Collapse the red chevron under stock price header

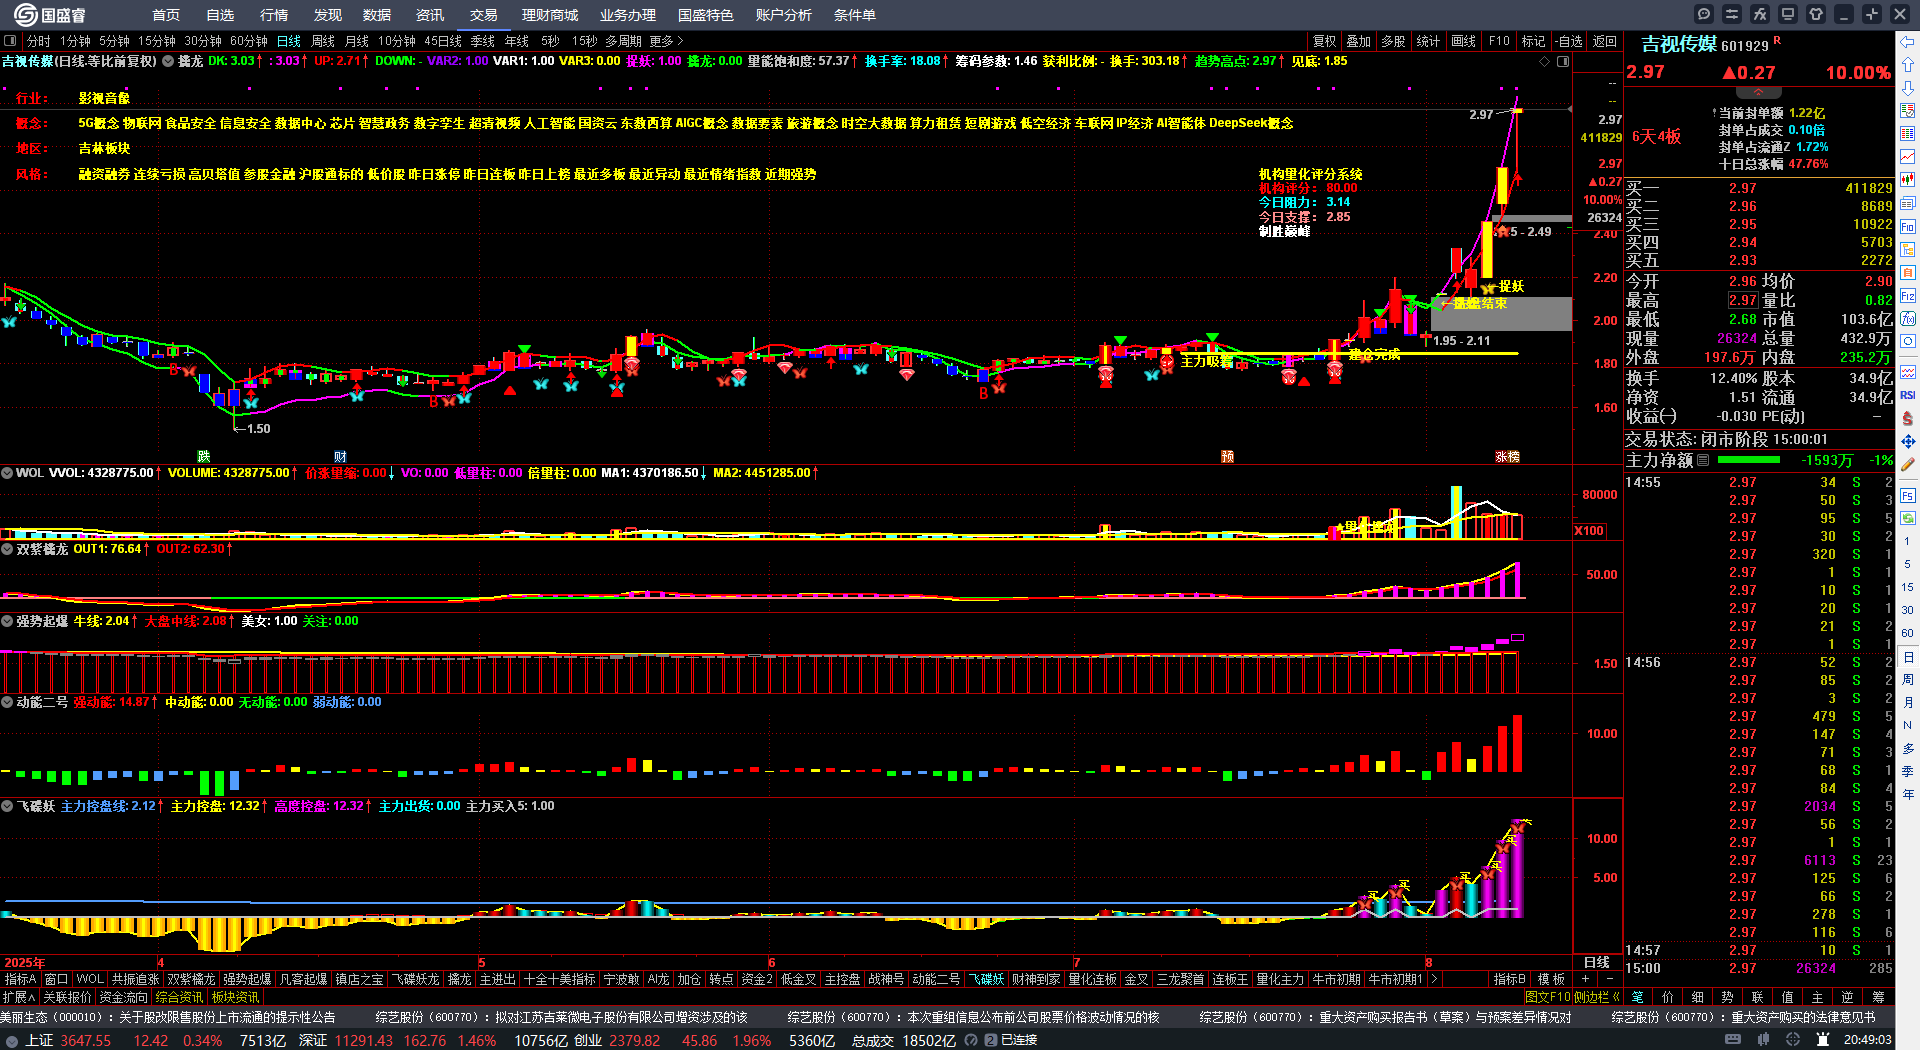(1758, 92)
